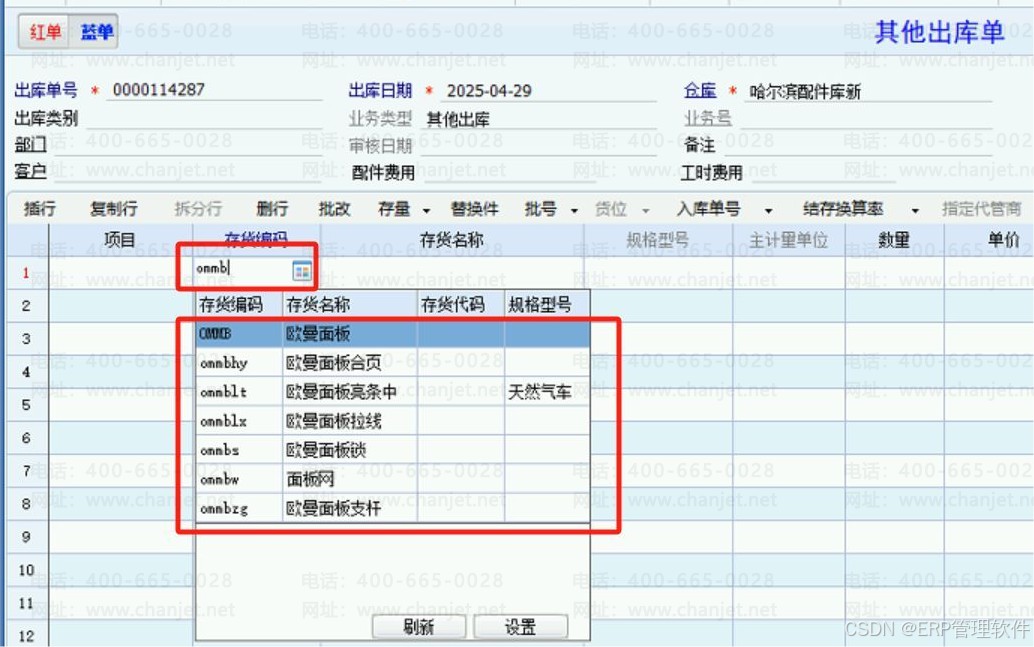Select the onmbw 面板网 row
This screenshot has width=1034, height=647.
392,479
